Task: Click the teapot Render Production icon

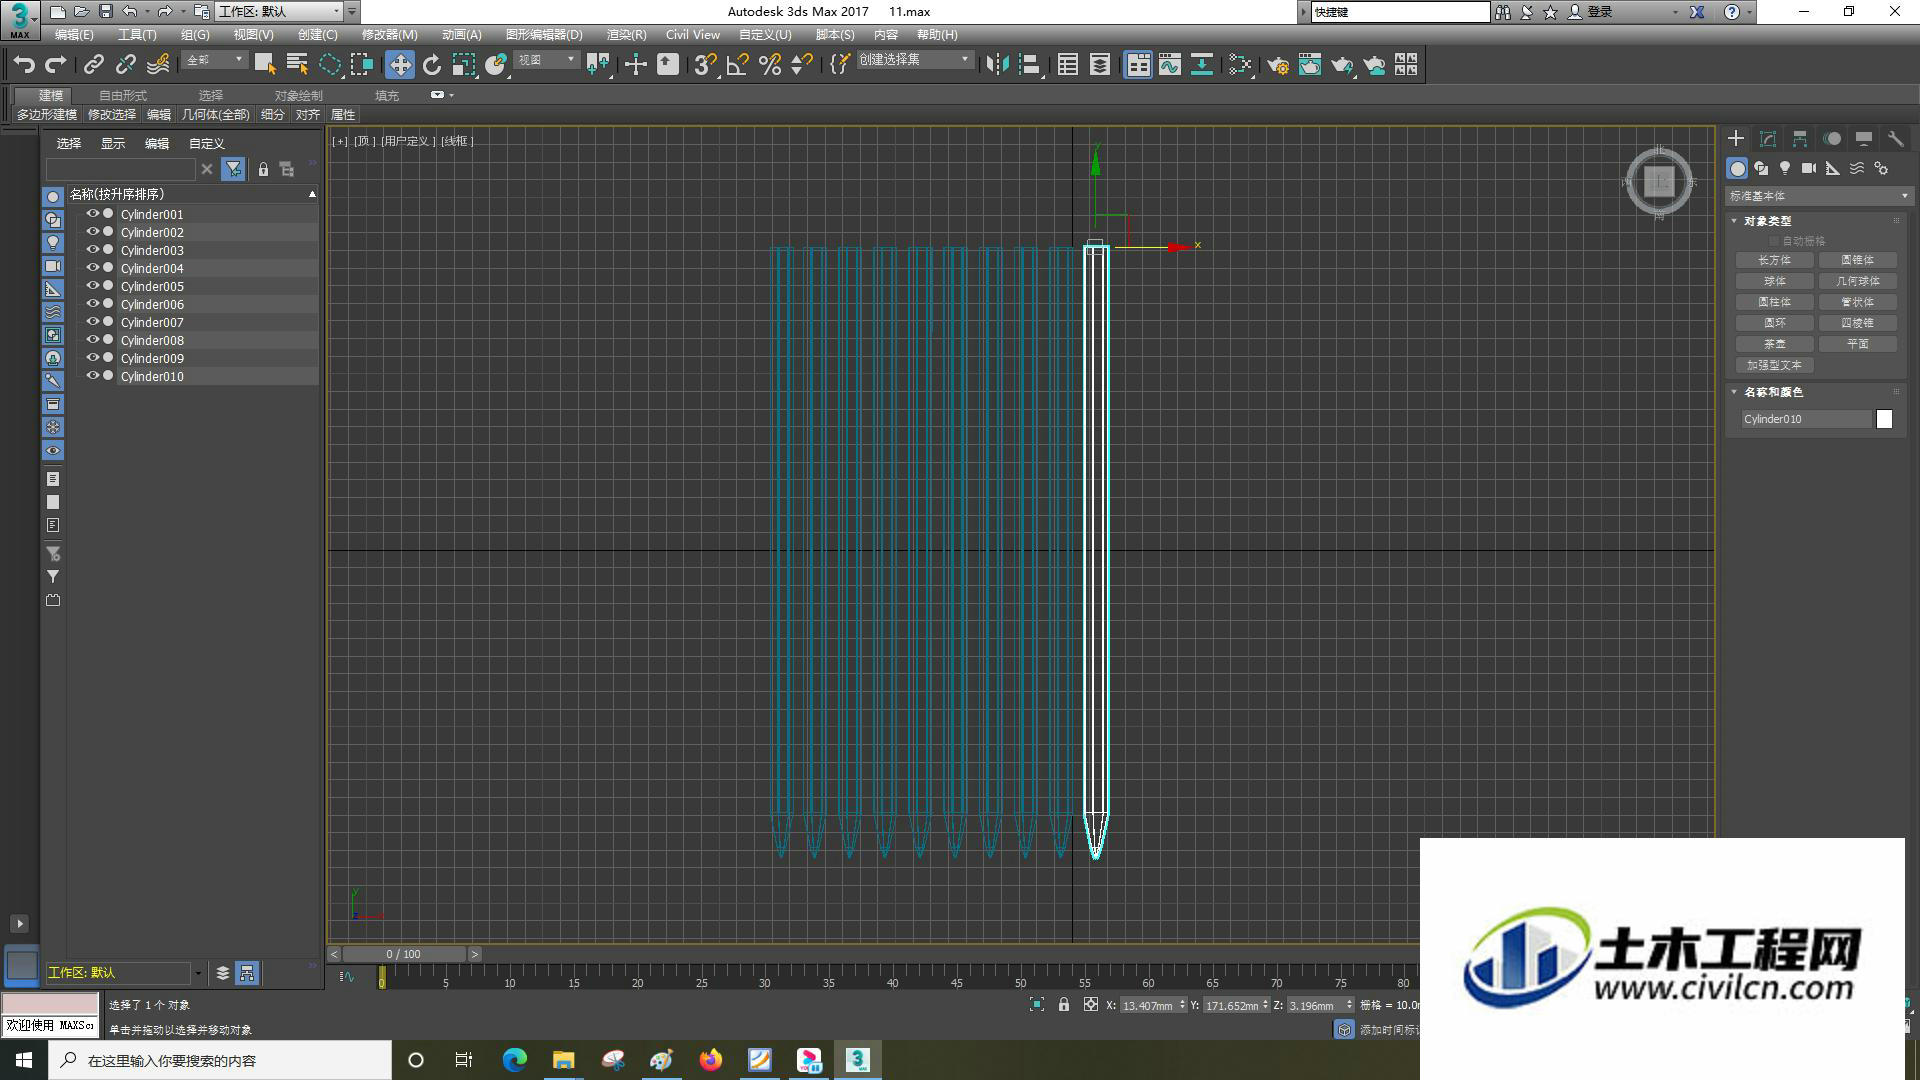Action: click(x=1342, y=65)
